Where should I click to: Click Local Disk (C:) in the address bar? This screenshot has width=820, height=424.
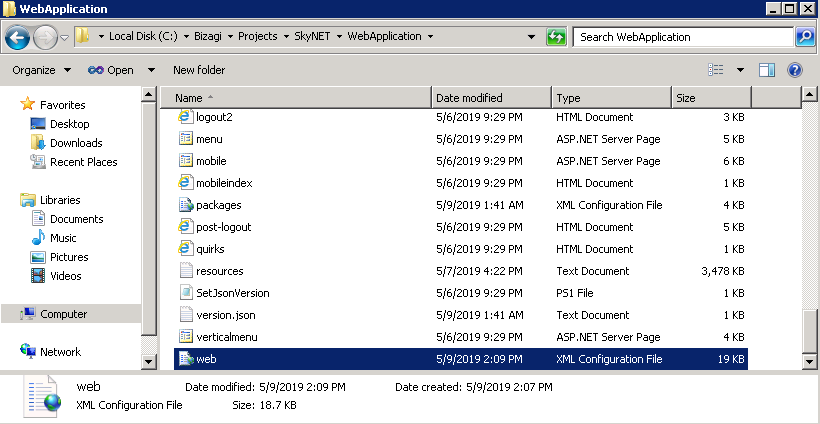pos(143,36)
